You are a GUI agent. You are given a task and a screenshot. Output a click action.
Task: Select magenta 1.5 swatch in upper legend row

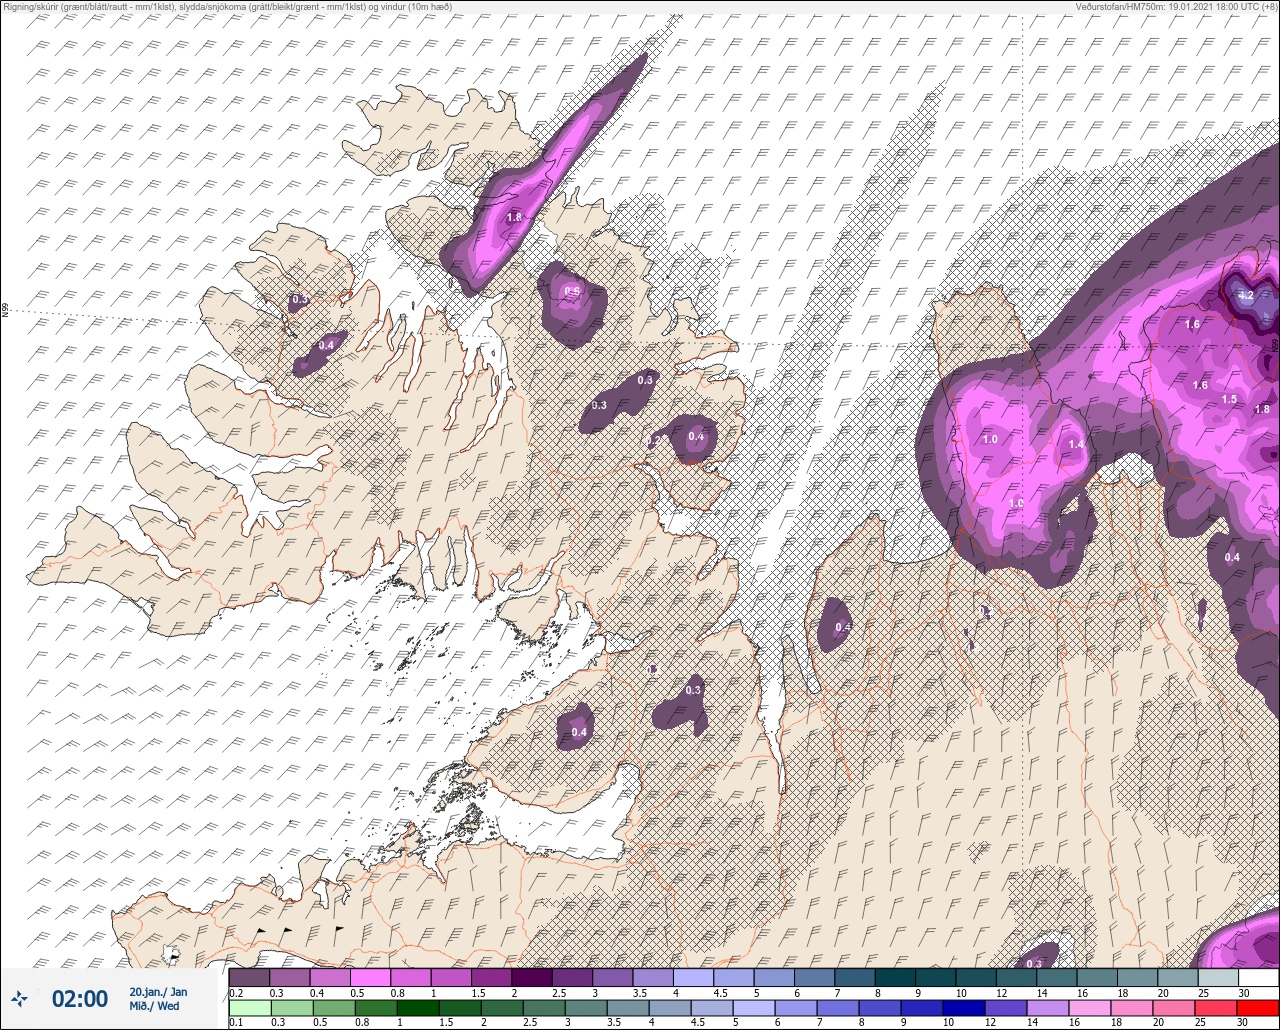(491, 977)
